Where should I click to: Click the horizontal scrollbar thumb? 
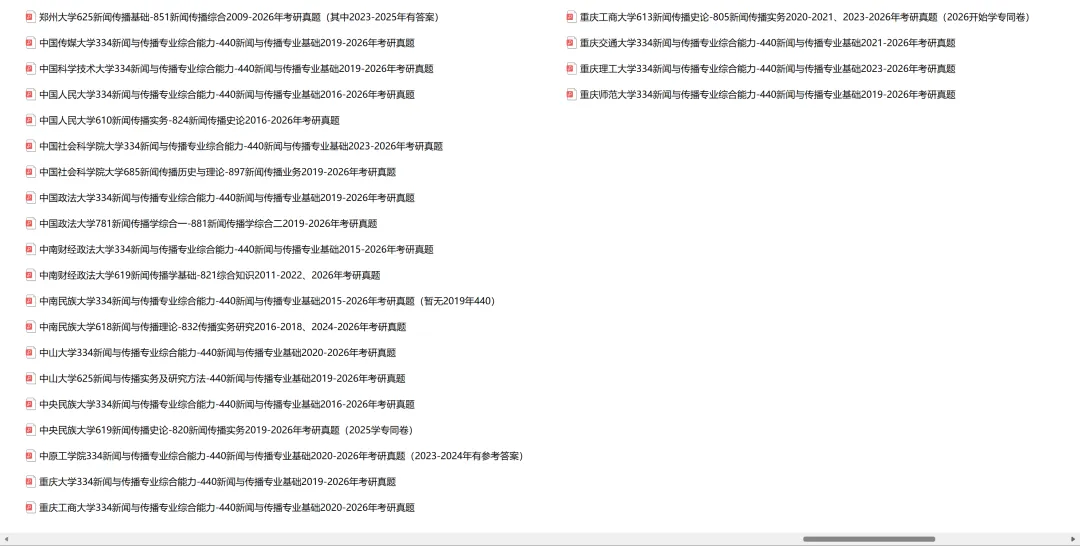coord(869,539)
